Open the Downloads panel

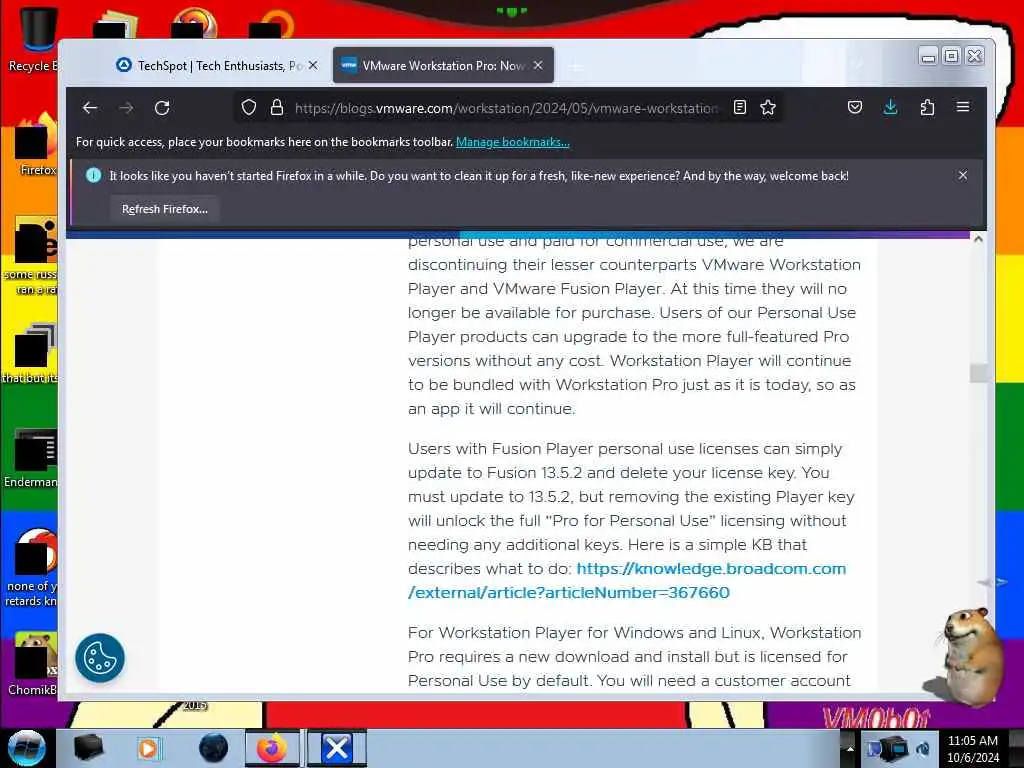[x=890, y=107]
